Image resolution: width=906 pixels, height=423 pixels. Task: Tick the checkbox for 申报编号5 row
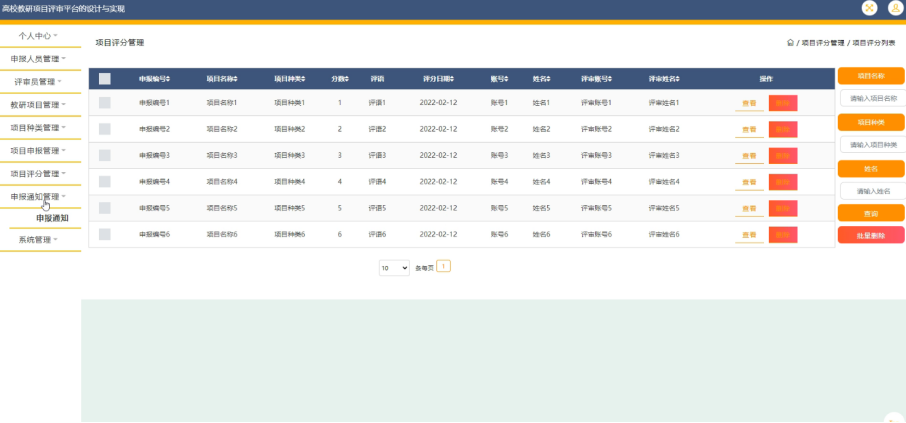tap(105, 208)
